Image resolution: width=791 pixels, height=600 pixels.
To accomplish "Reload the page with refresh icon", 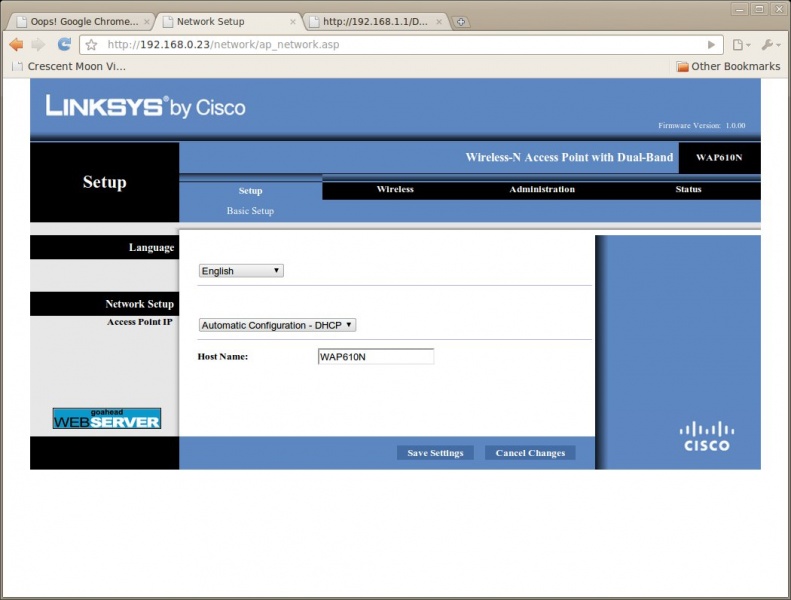I will pos(64,44).
